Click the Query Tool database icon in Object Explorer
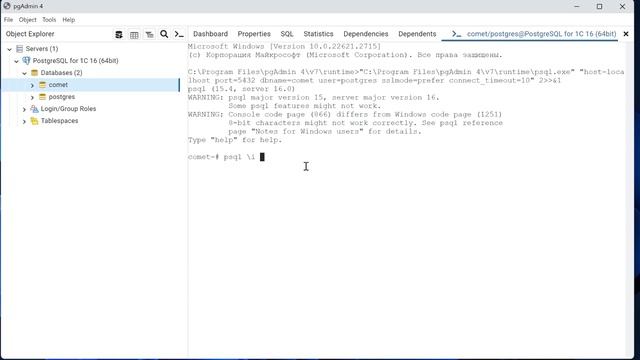 click(x=119, y=34)
